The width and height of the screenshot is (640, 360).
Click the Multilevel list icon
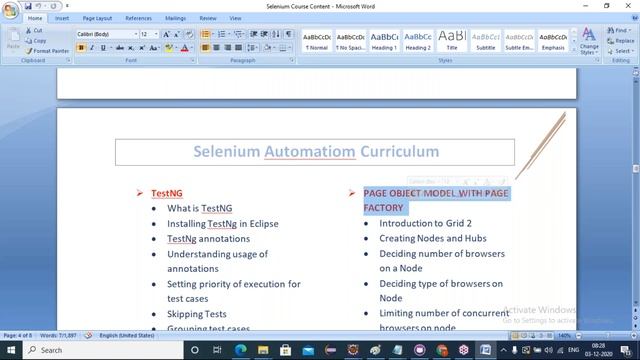238,34
